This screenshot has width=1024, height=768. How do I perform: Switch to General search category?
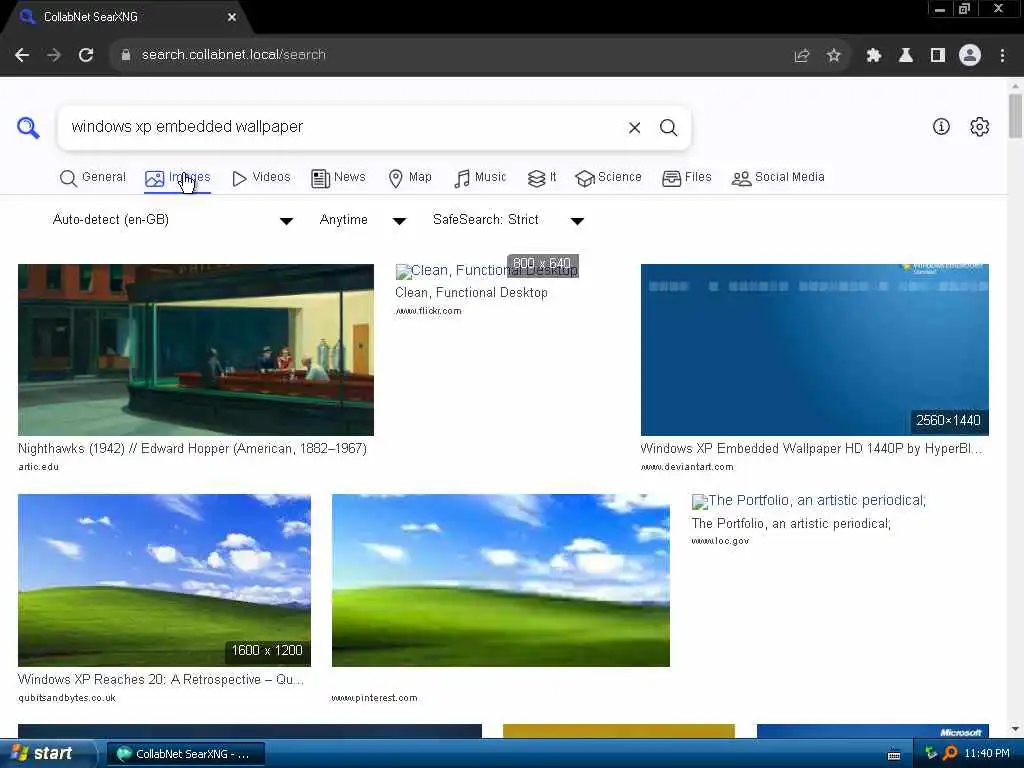click(93, 178)
